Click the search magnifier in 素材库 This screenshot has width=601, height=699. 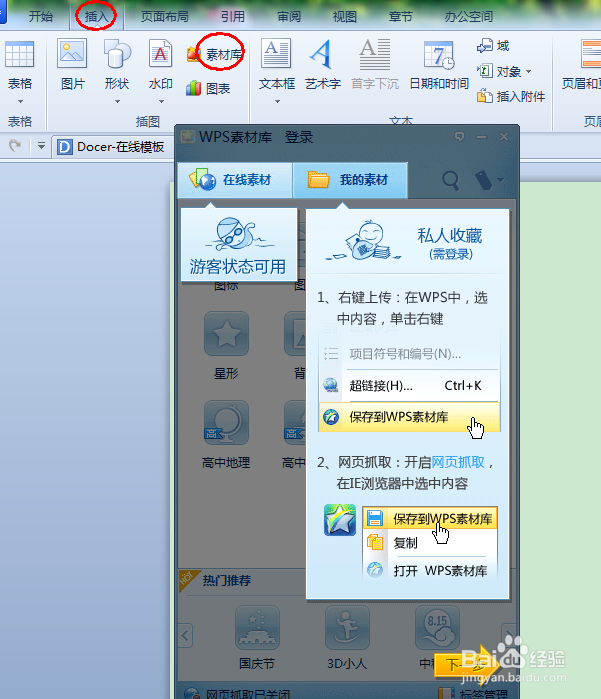click(x=450, y=180)
